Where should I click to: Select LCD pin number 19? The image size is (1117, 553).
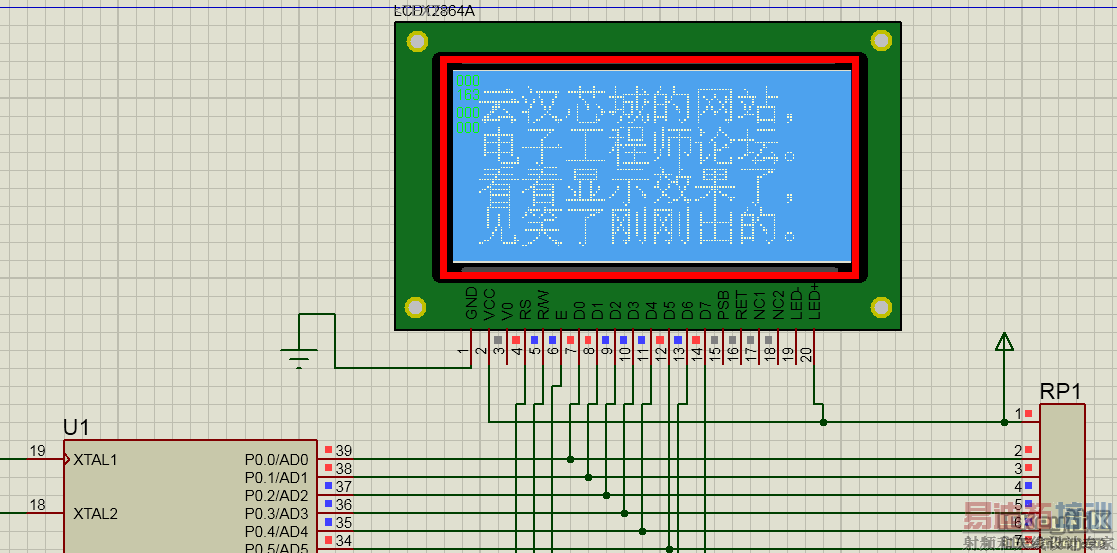pos(787,354)
